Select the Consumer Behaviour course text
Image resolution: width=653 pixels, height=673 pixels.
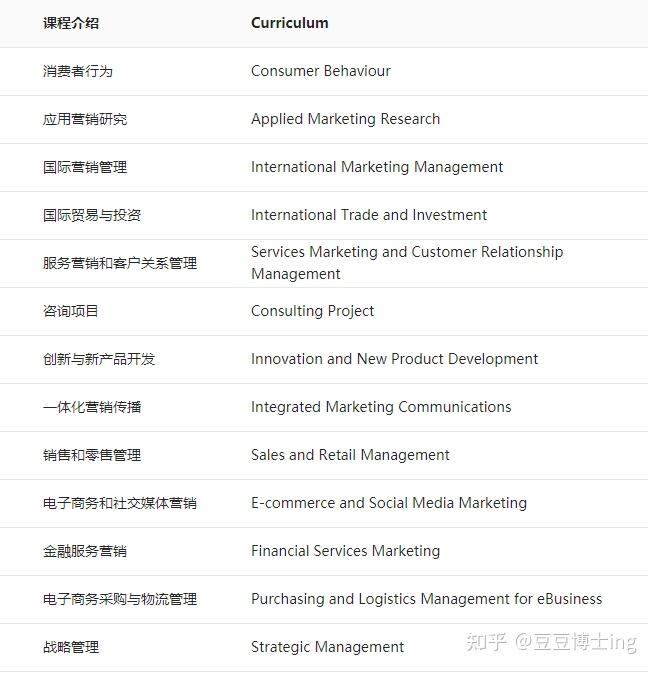pyautogui.click(x=321, y=71)
